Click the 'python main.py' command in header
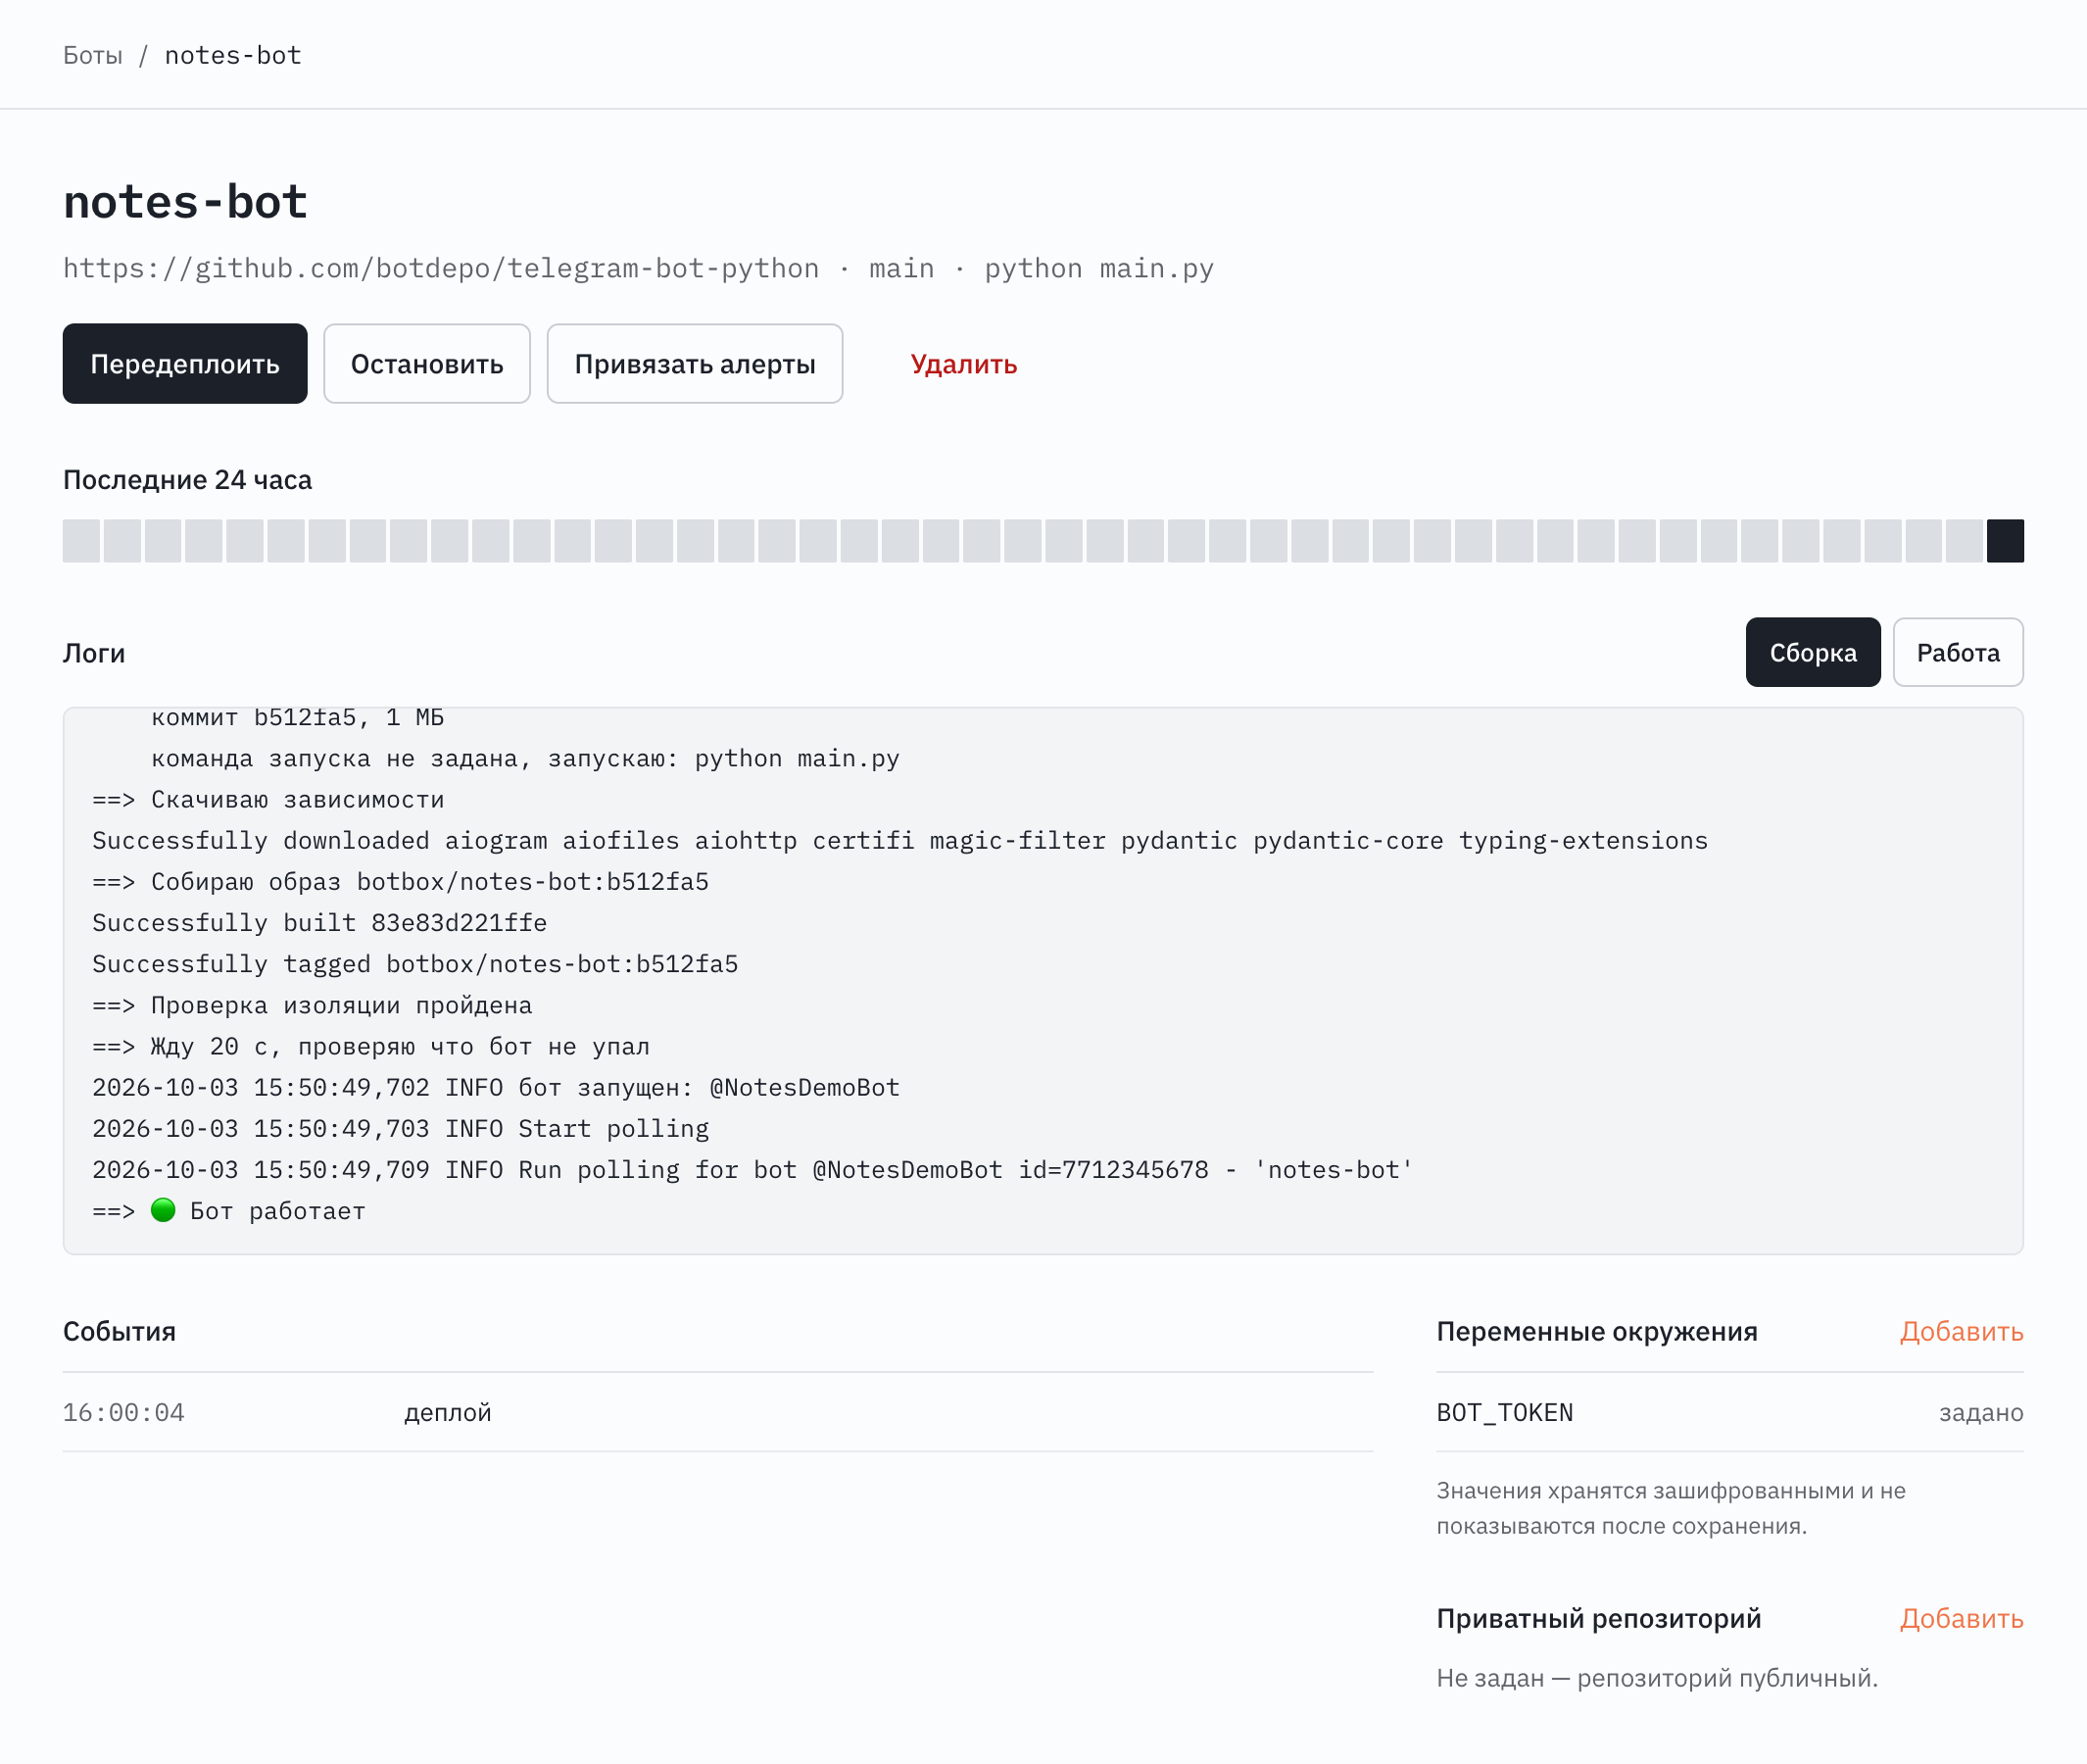Viewport: 2087px width, 1764px height. coord(1099,269)
